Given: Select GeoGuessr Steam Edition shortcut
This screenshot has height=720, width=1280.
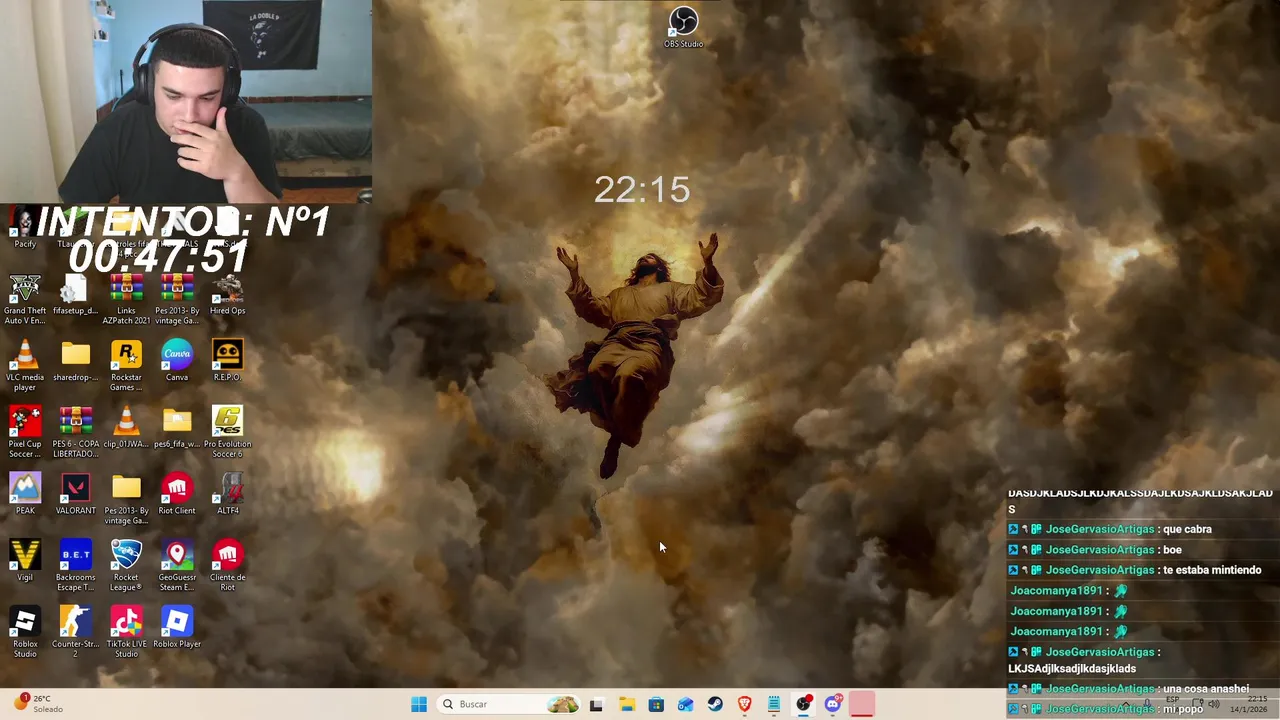Looking at the screenshot, I should pyautogui.click(x=177, y=566).
